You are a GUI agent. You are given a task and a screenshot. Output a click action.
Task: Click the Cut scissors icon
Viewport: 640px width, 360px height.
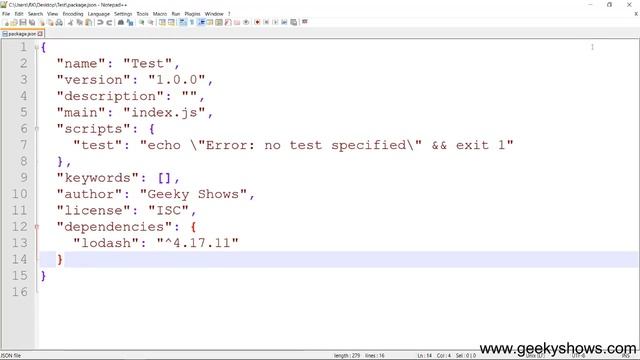[70, 22]
